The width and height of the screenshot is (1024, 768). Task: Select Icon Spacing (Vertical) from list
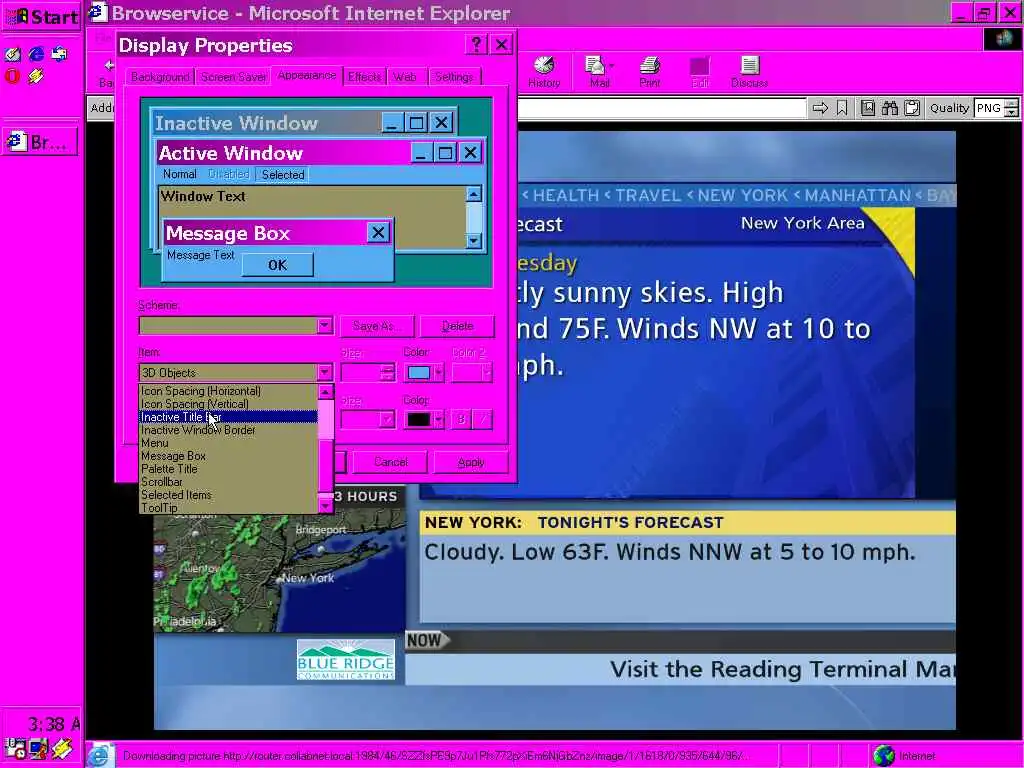[x=229, y=404]
